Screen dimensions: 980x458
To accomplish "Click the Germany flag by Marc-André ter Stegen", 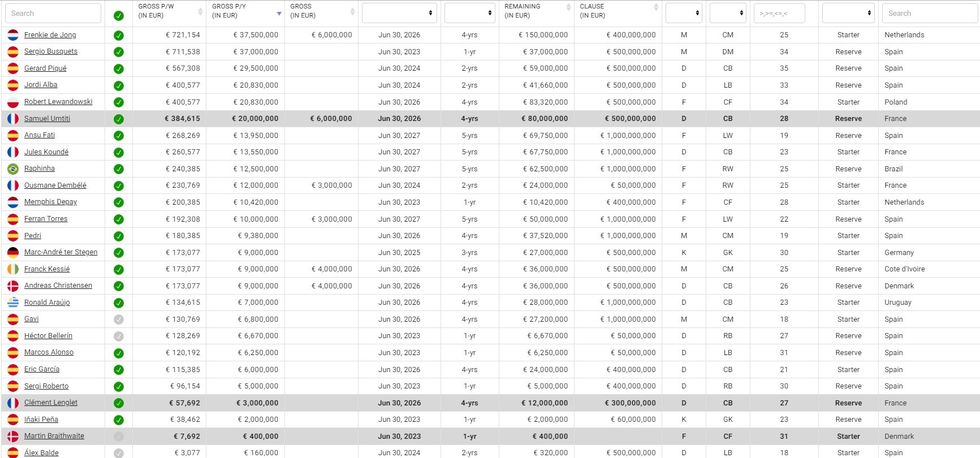I will pos(13,253).
